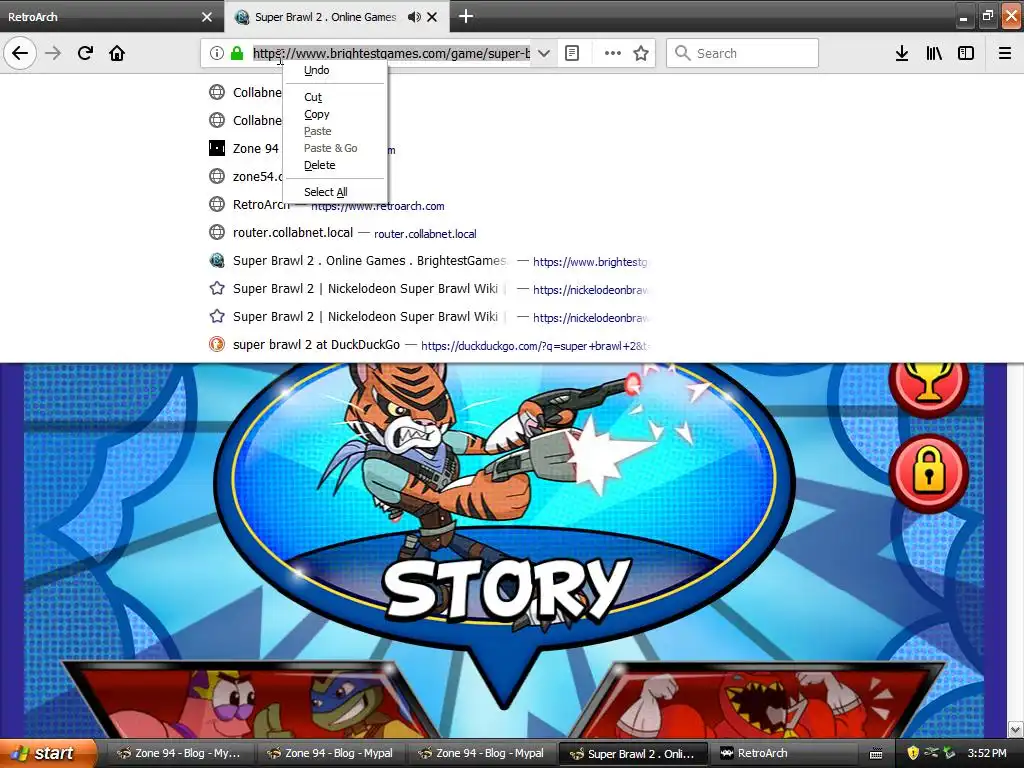Choose Select All in the context menu
This screenshot has height=768, width=1024.
click(336, 192)
